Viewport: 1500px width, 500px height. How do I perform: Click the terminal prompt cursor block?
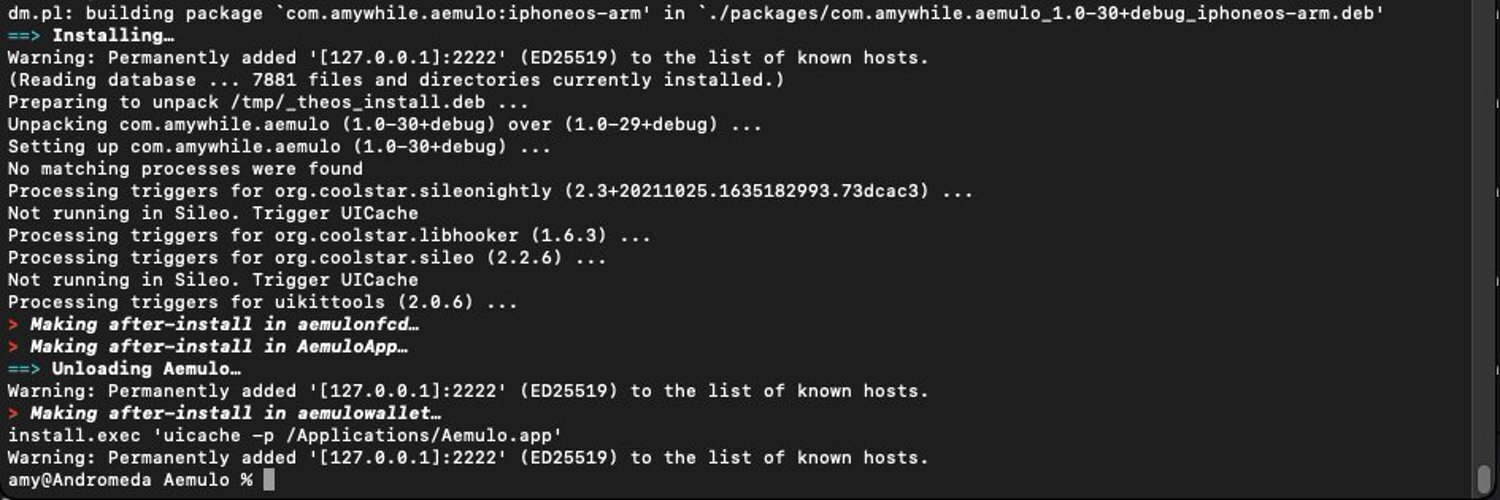[x=268, y=480]
